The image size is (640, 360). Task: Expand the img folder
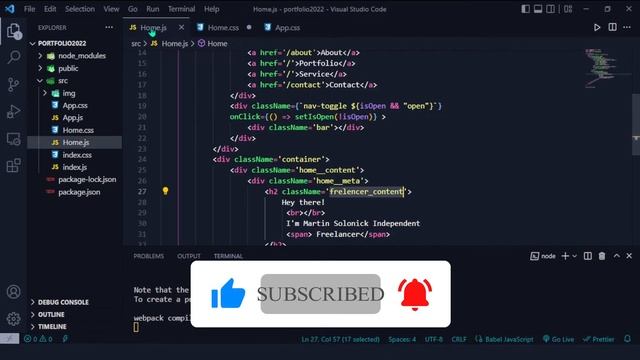pyautogui.click(x=45, y=93)
